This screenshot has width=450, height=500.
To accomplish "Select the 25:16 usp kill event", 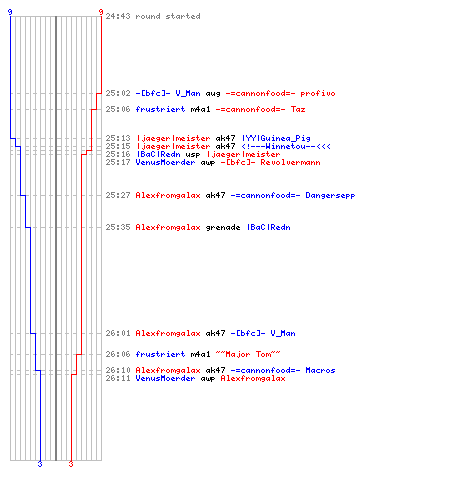I will [193, 154].
